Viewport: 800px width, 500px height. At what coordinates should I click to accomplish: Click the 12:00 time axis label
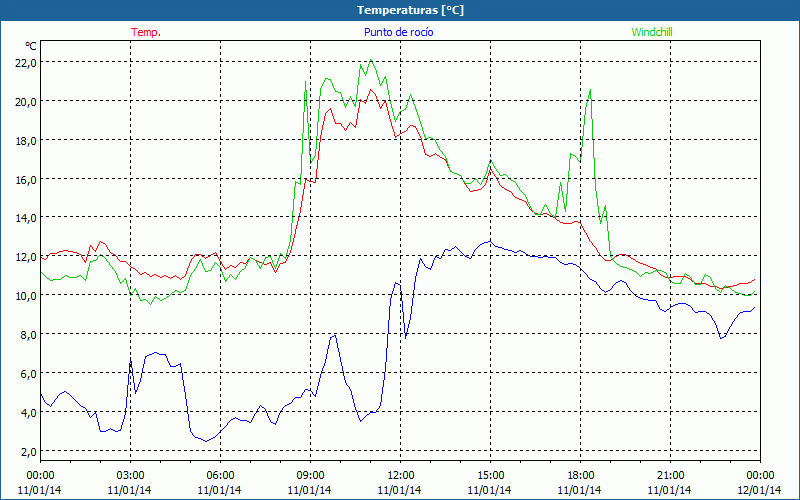[x=401, y=476]
